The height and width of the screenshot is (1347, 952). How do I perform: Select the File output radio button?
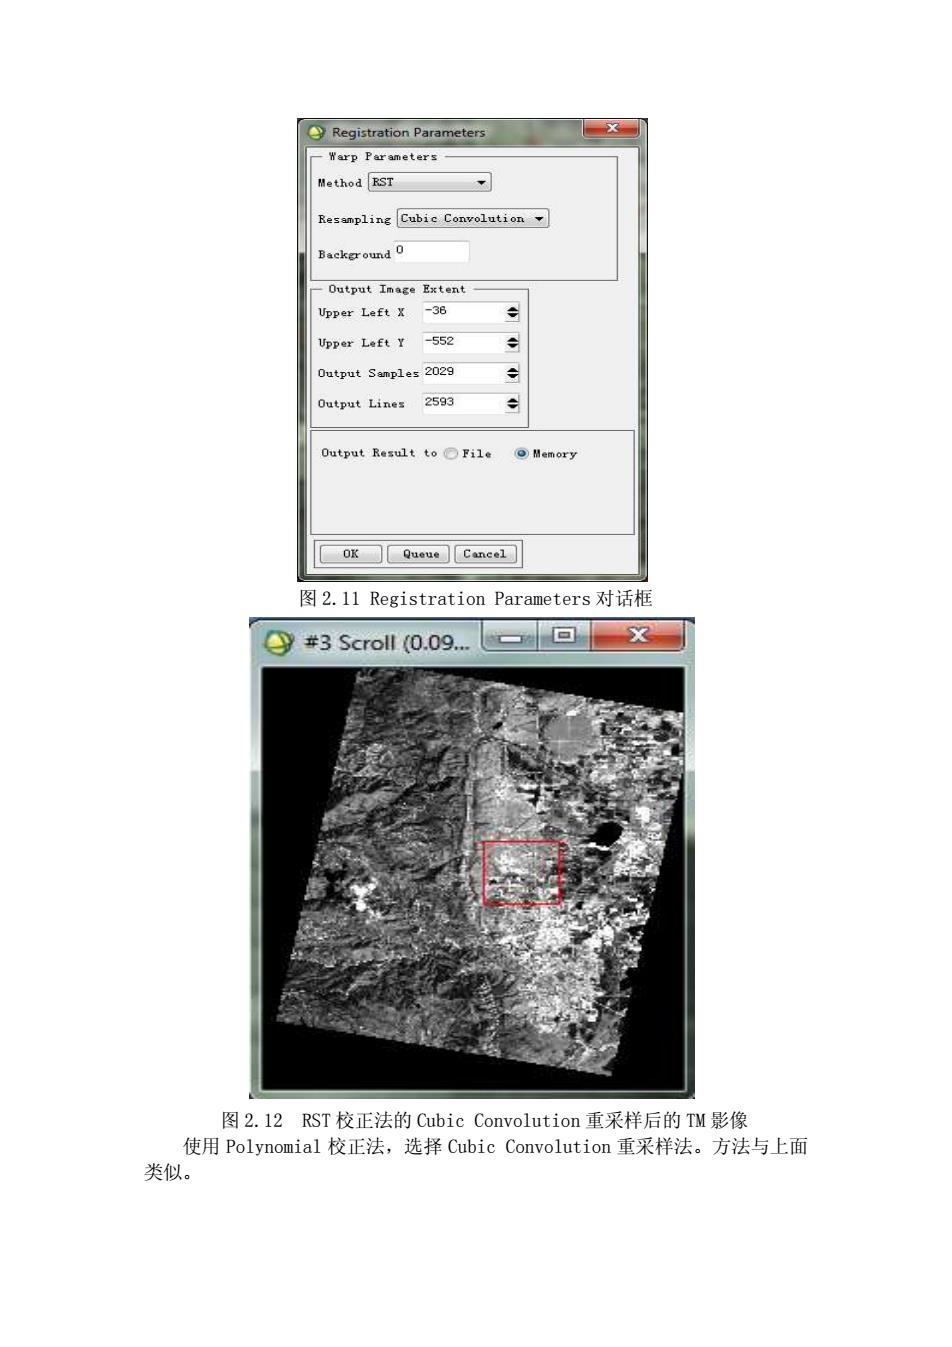tap(451, 454)
